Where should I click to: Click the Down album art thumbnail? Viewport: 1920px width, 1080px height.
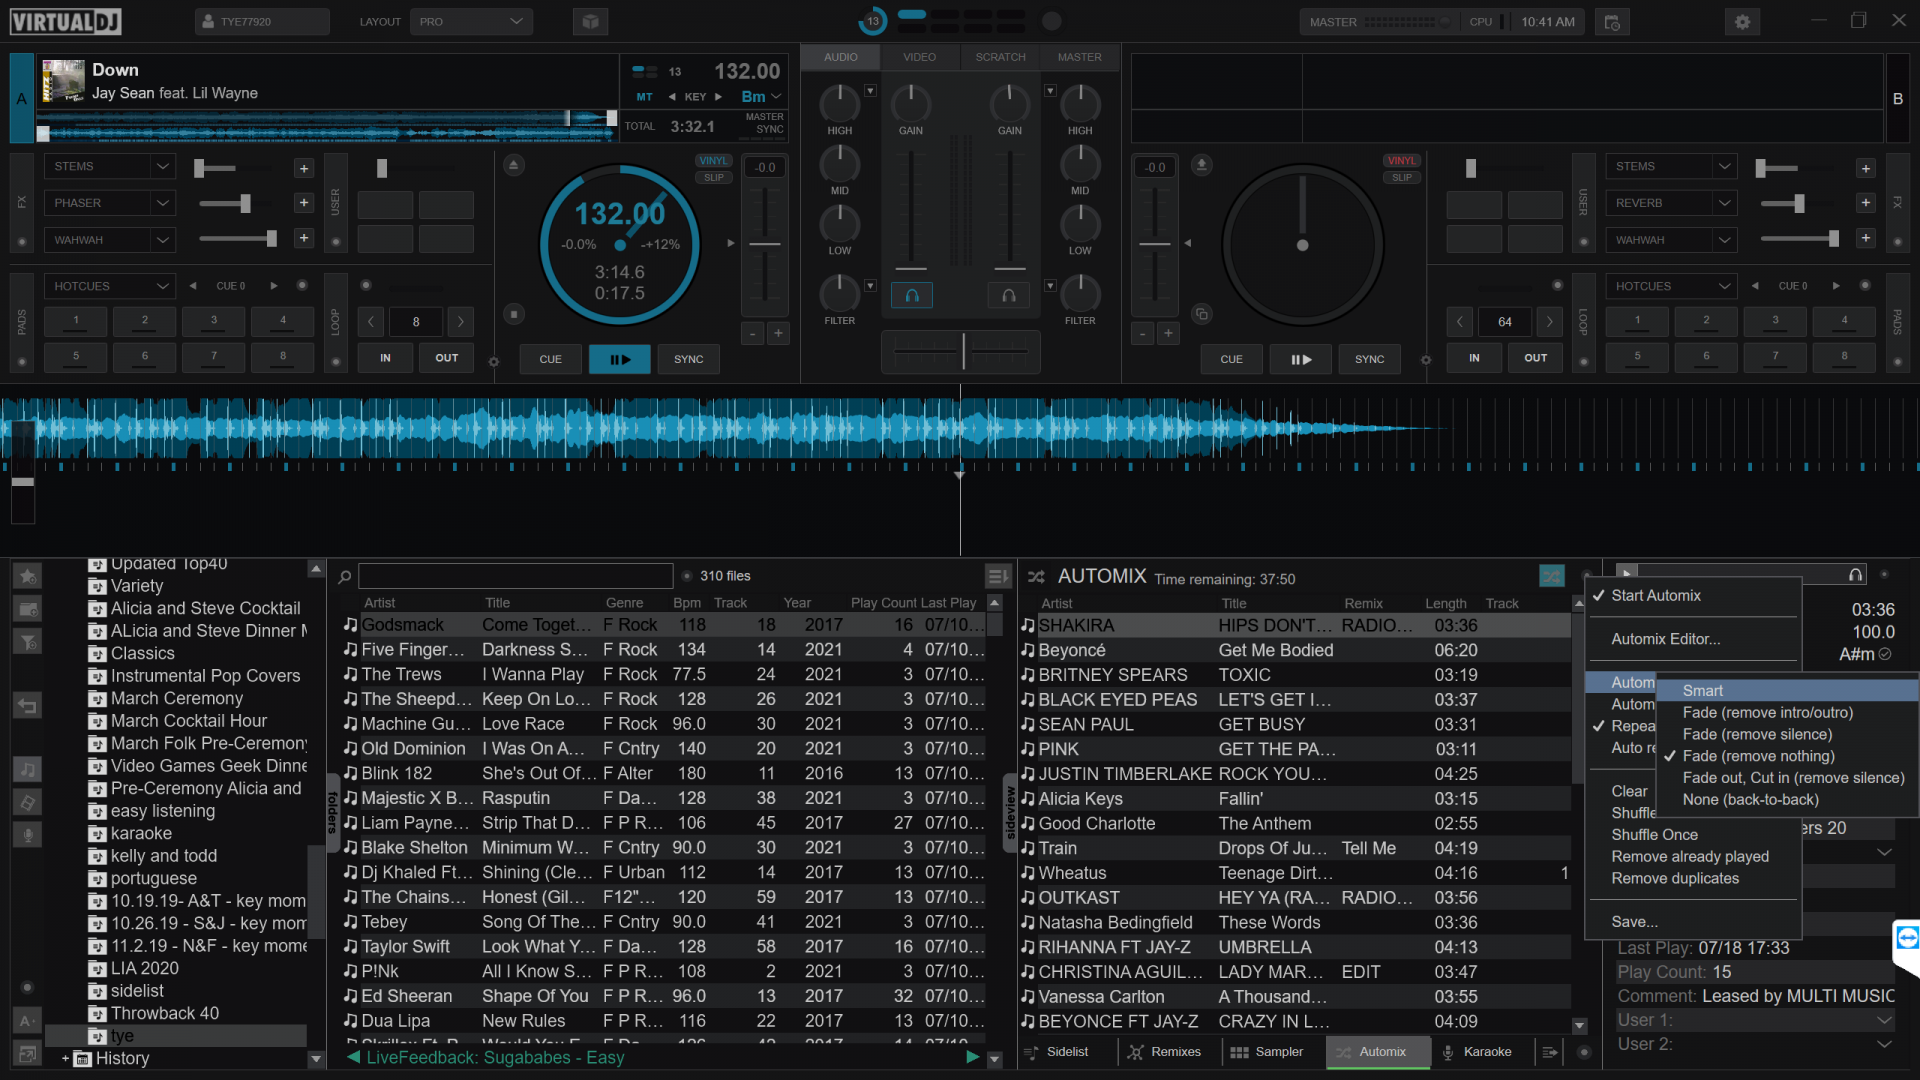[63, 81]
